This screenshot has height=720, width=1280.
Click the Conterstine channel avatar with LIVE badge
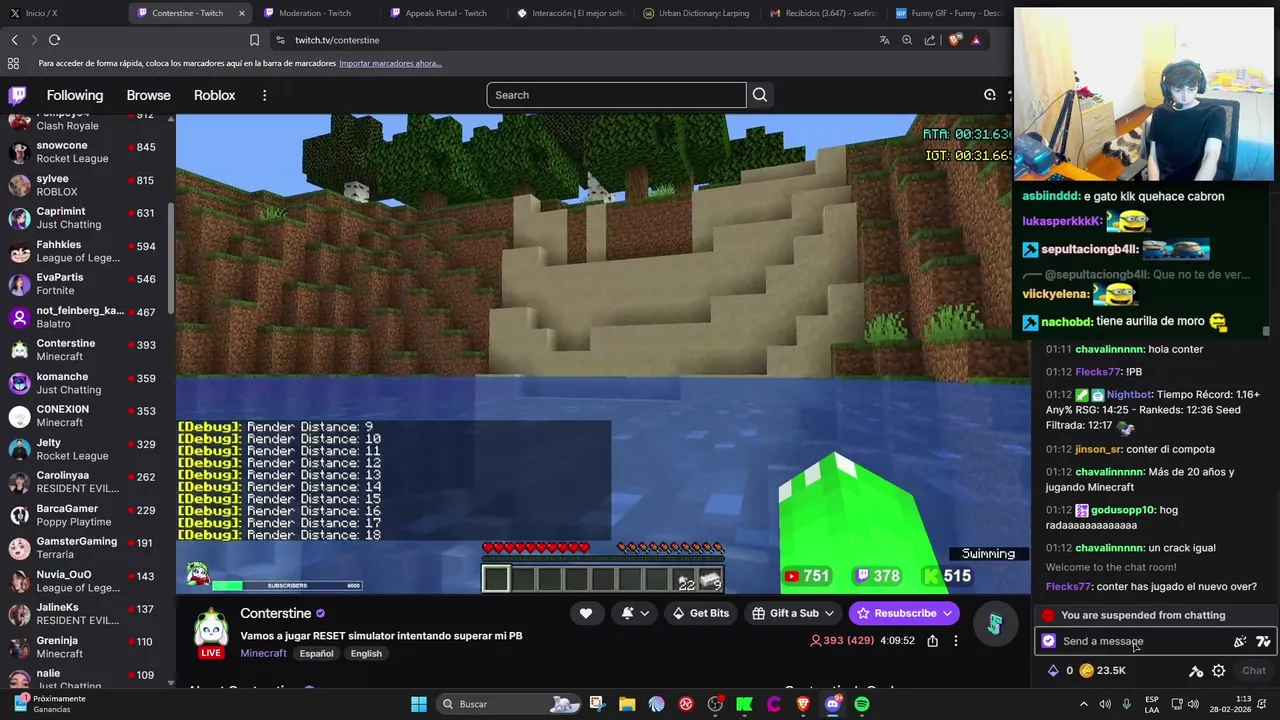(x=210, y=633)
